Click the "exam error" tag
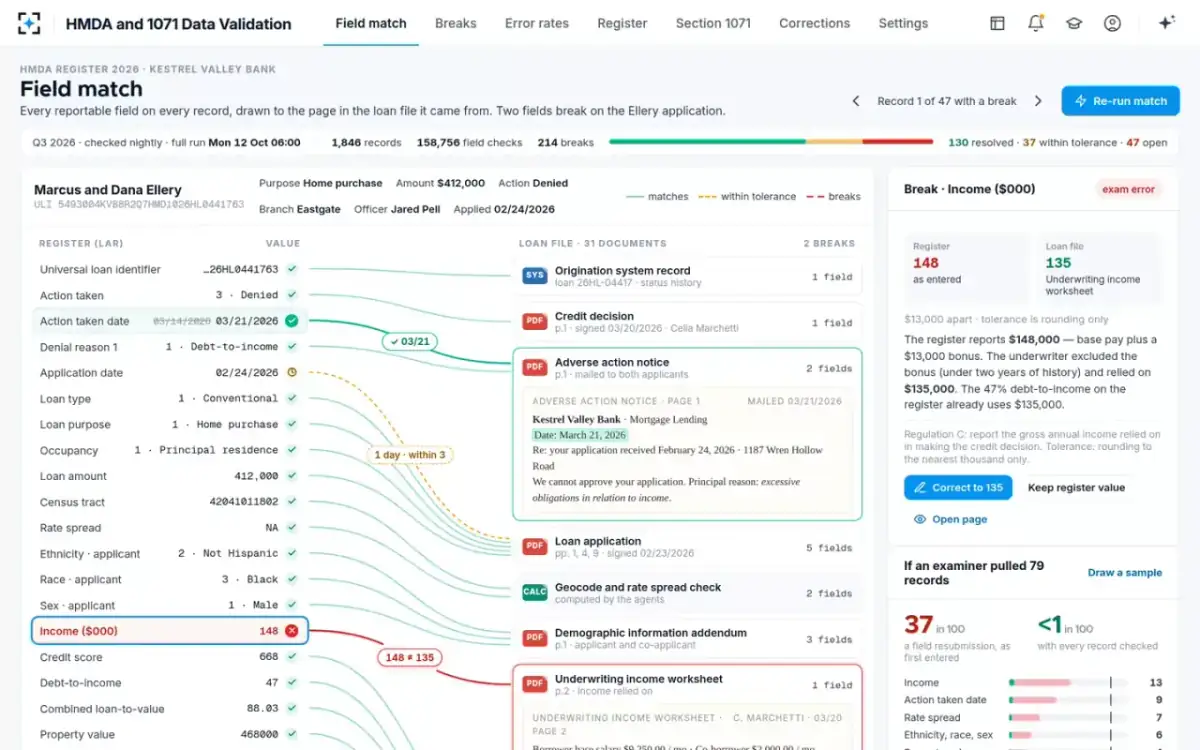1200x750 pixels. tap(1129, 189)
